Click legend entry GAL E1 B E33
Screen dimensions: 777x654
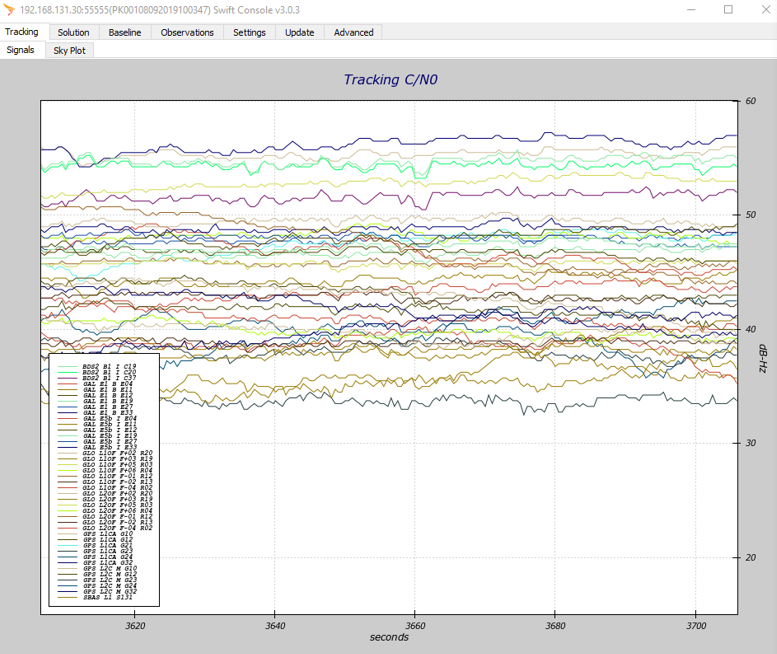click(x=95, y=412)
